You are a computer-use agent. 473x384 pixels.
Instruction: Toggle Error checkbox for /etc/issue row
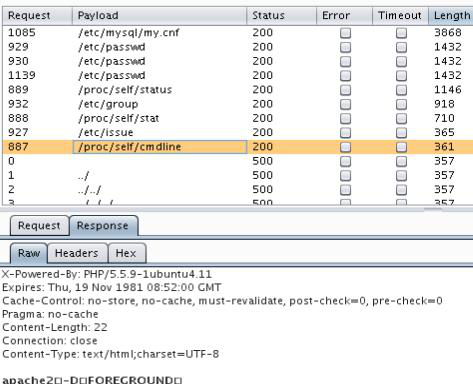345,133
